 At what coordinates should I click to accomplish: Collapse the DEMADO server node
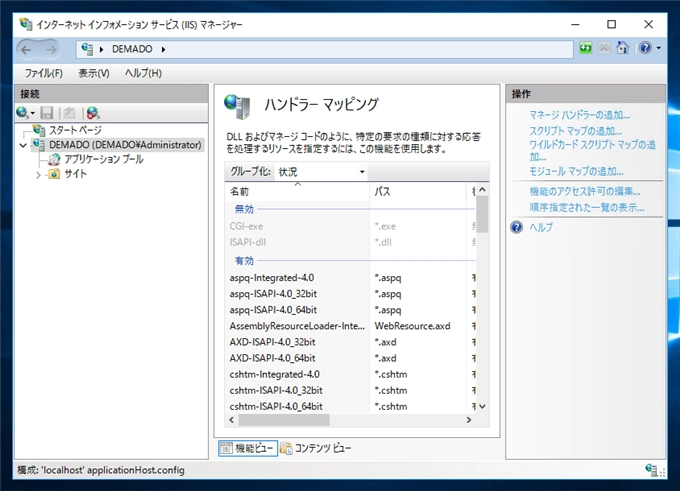(x=23, y=145)
